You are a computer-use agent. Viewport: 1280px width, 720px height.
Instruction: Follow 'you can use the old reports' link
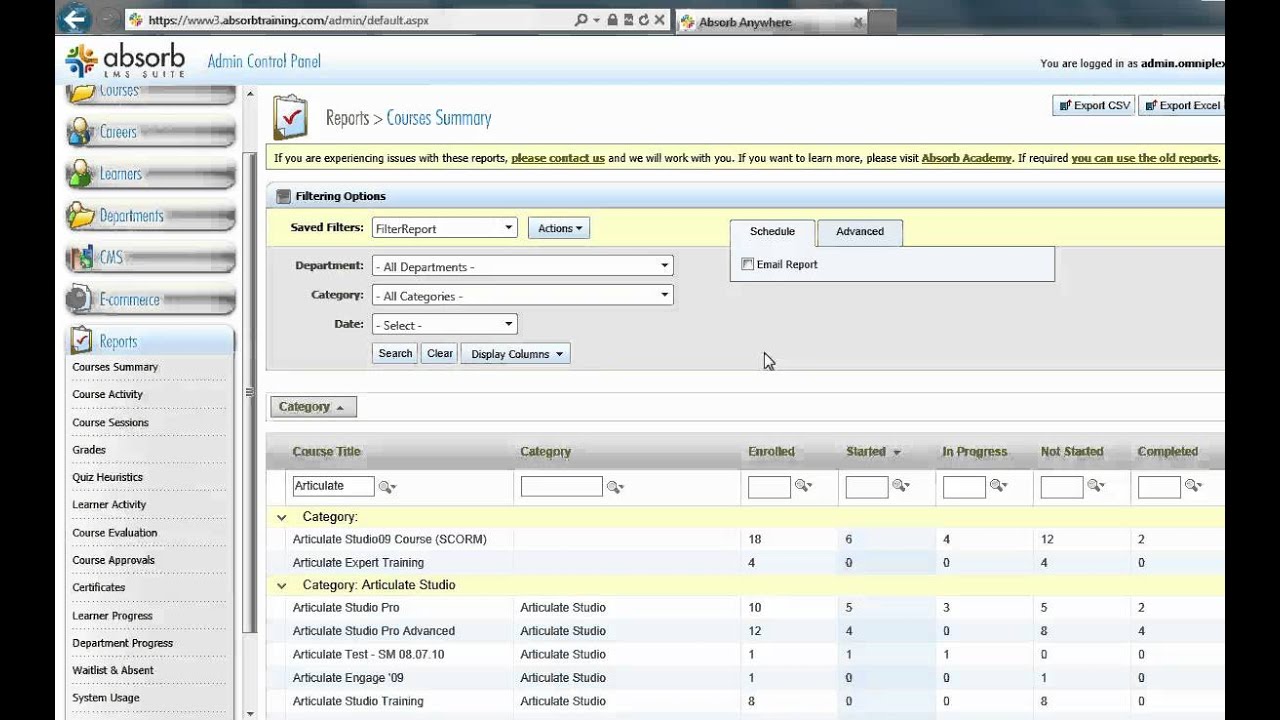(1144, 158)
